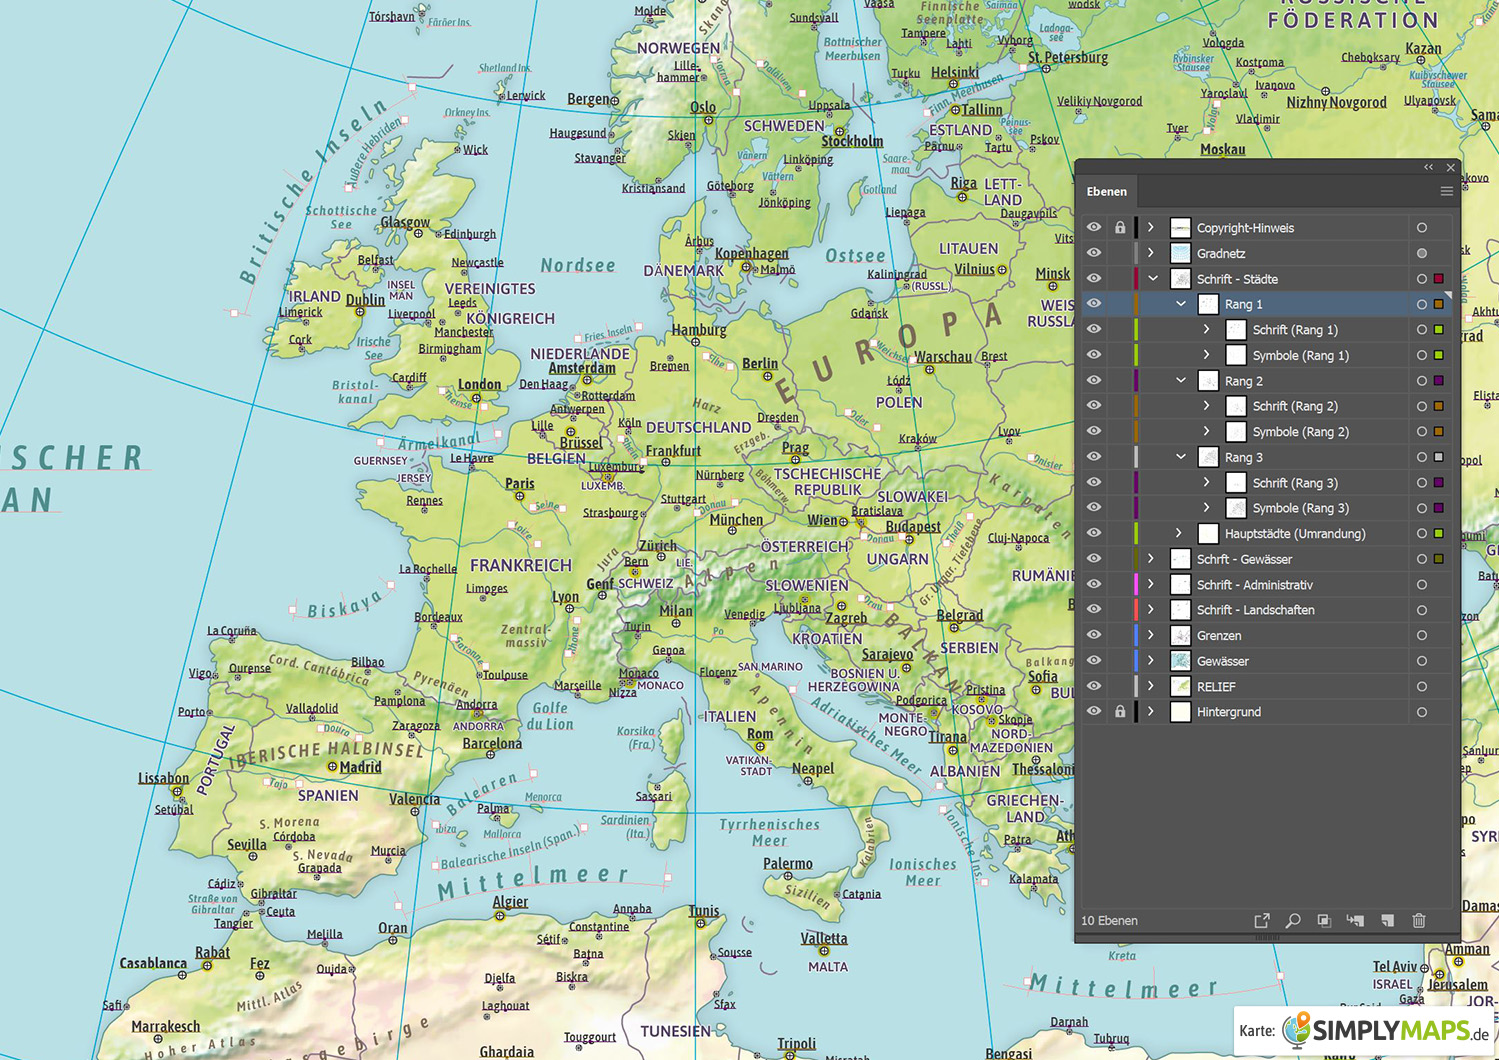Click the collect for export icon
1499x1060 pixels.
click(x=1262, y=920)
